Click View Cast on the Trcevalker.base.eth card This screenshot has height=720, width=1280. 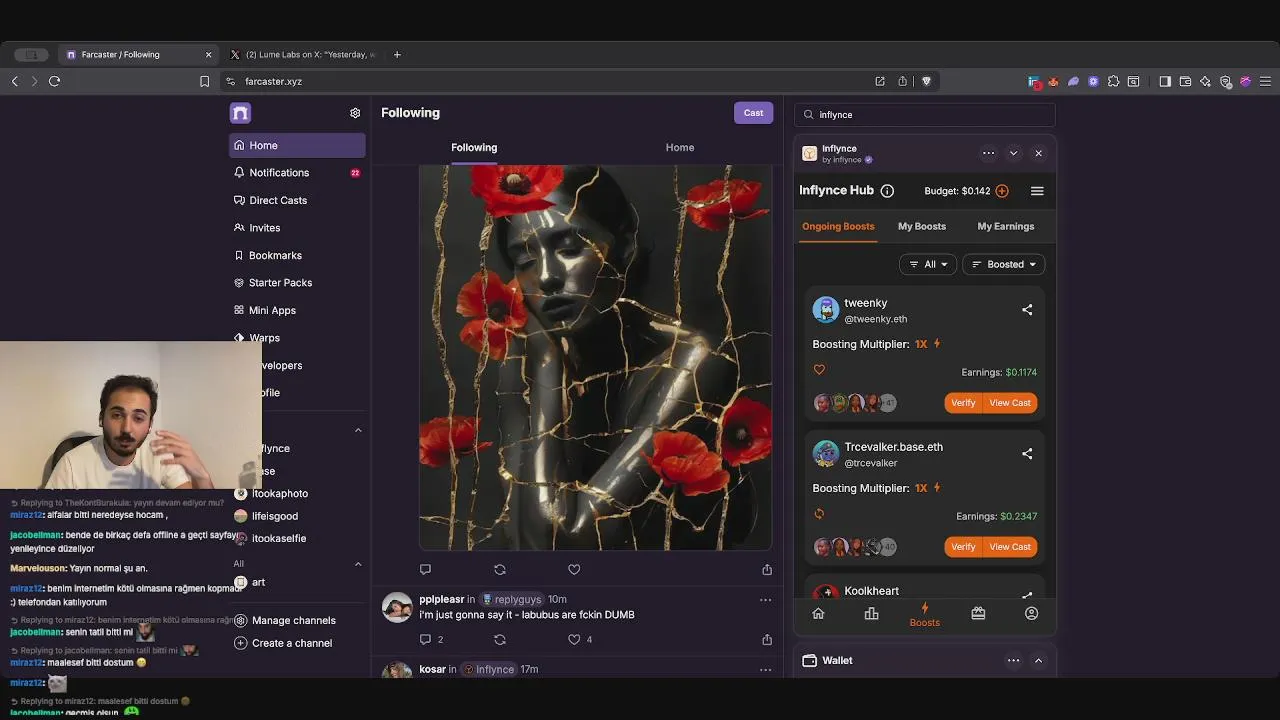pos(1010,547)
